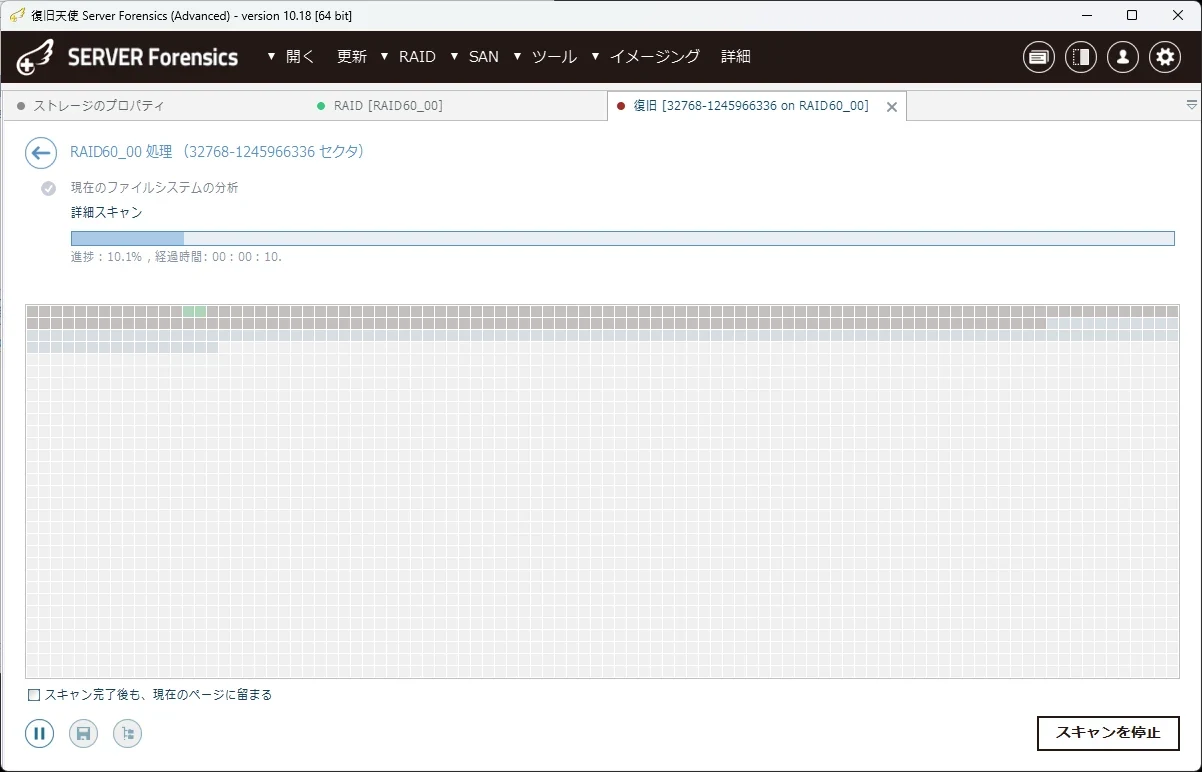Click the スキャンを停止 button
The height and width of the screenshot is (772, 1202).
pyautogui.click(x=1108, y=733)
